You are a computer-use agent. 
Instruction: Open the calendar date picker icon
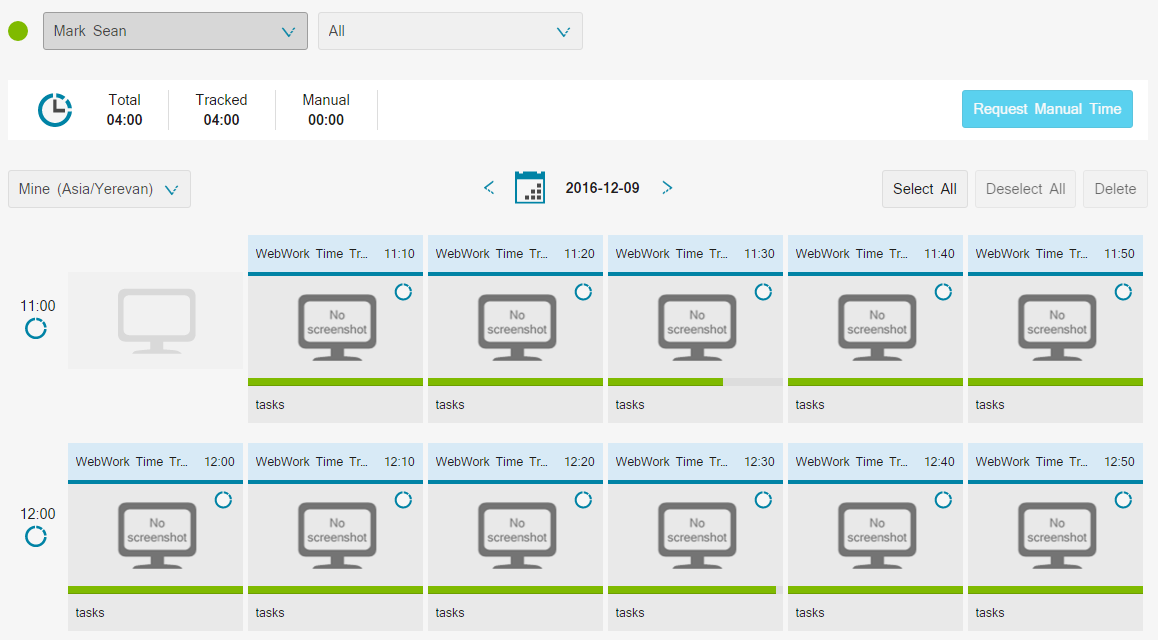click(x=530, y=187)
